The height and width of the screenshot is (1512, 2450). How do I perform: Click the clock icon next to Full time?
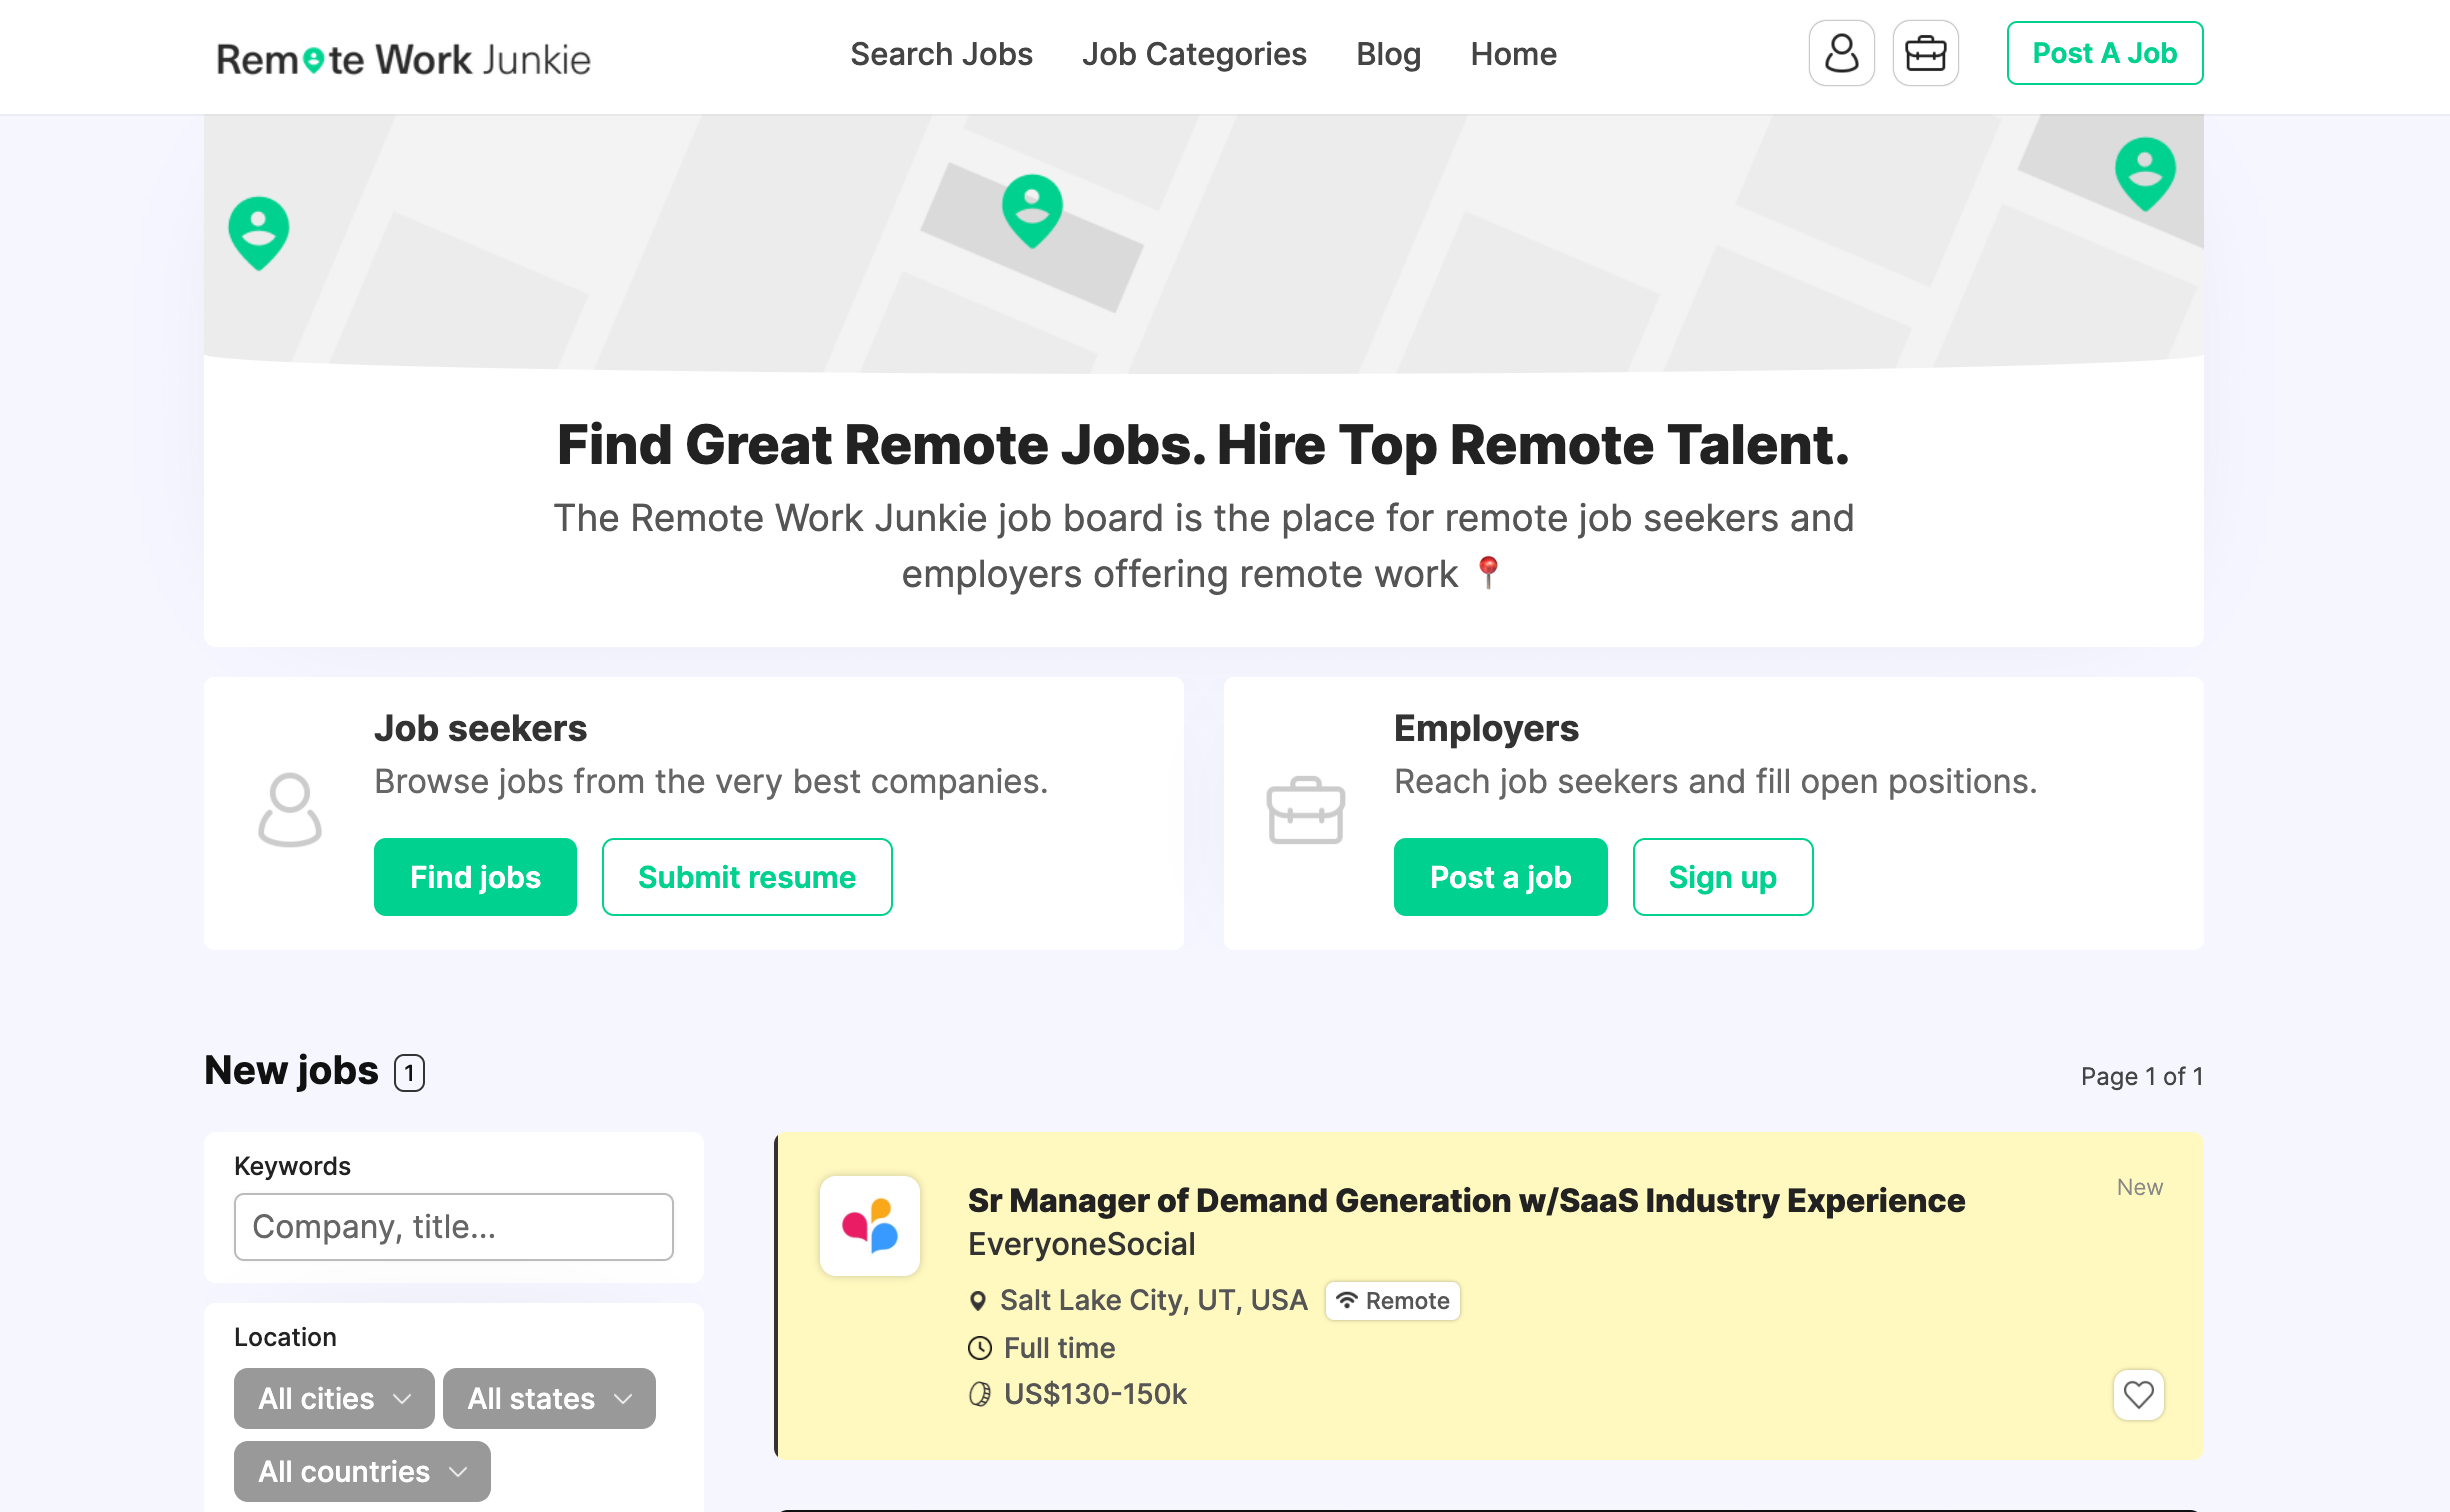click(978, 1347)
